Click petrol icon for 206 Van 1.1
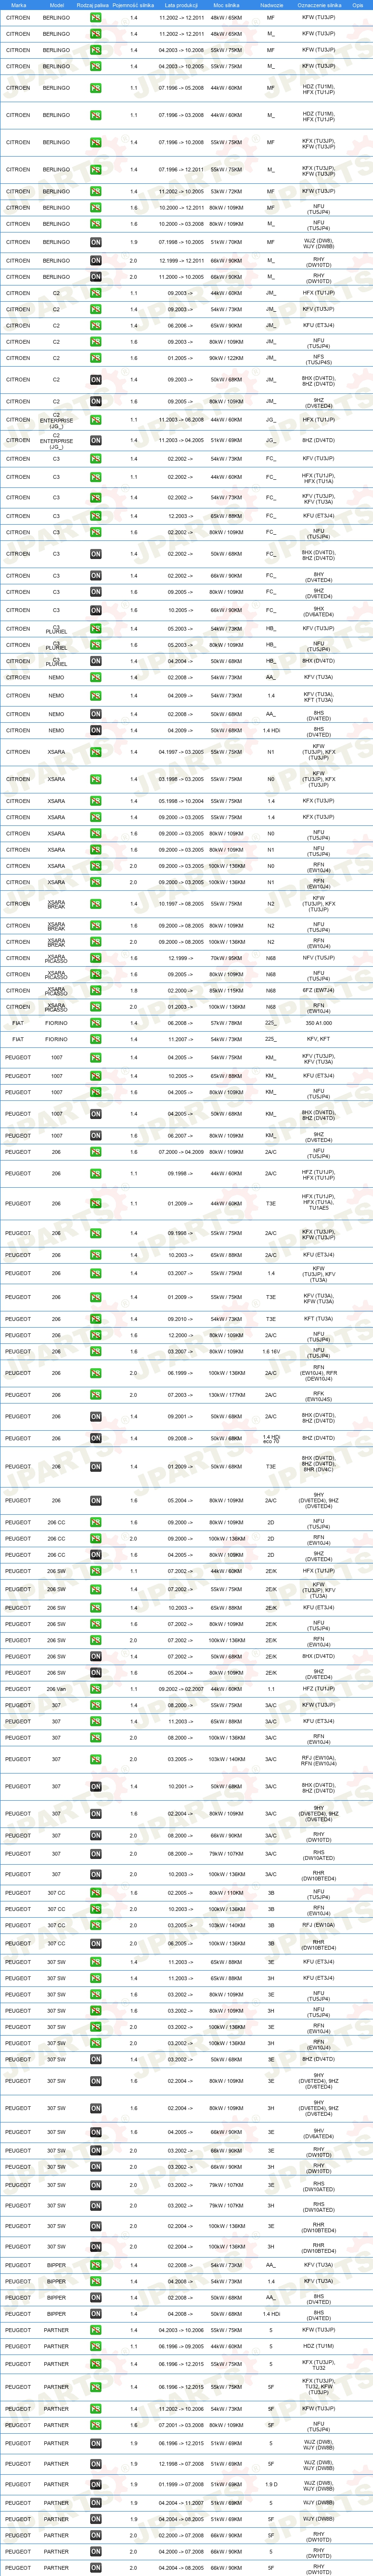 (96, 1690)
